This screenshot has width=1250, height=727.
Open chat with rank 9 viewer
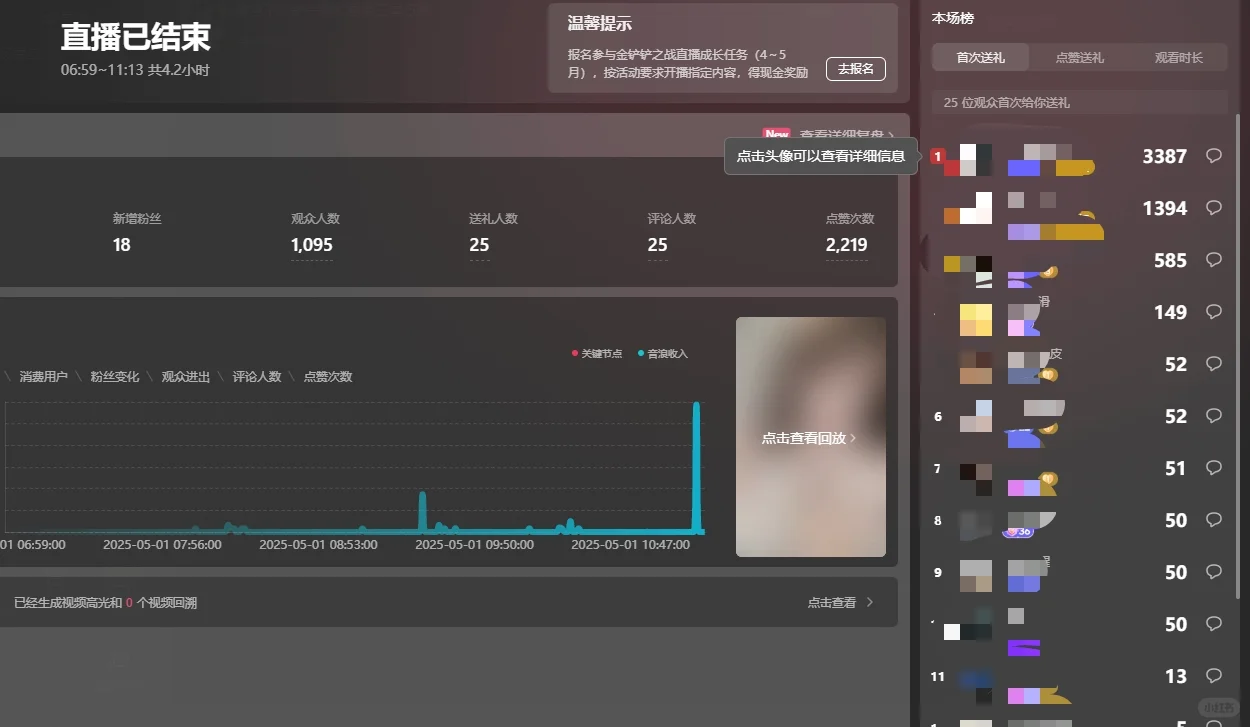click(x=1214, y=572)
